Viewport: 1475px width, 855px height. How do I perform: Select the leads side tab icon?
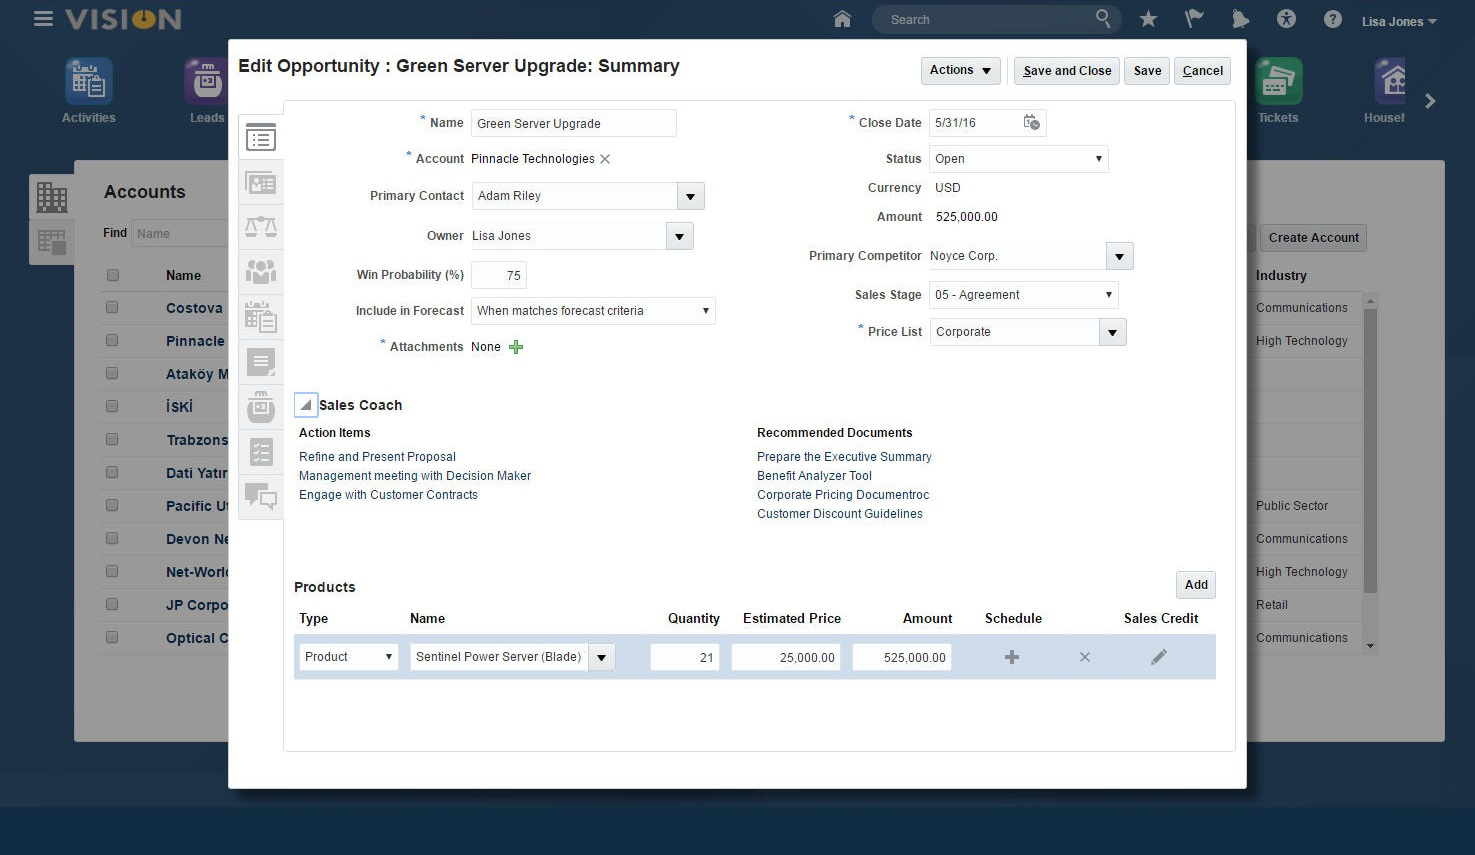pyautogui.click(x=261, y=407)
